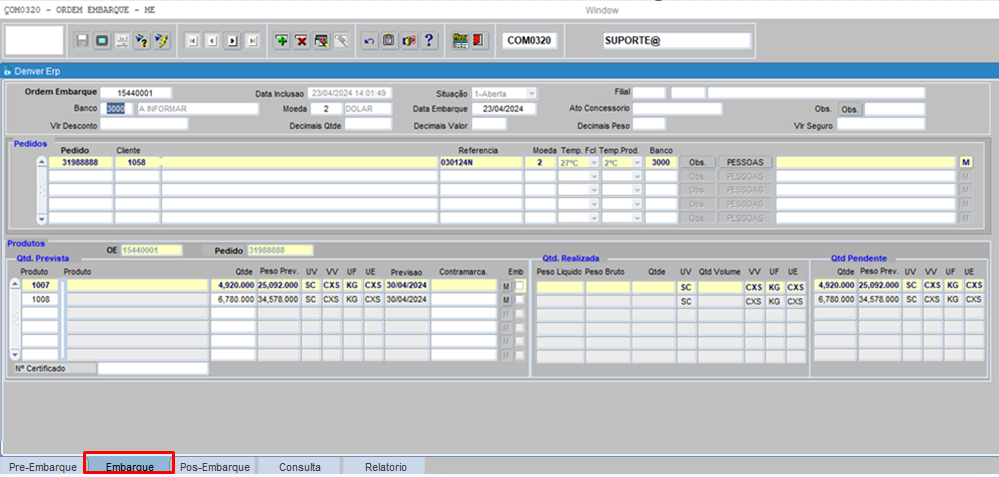Click the Ordem Embarque field 15440001

point(135,93)
